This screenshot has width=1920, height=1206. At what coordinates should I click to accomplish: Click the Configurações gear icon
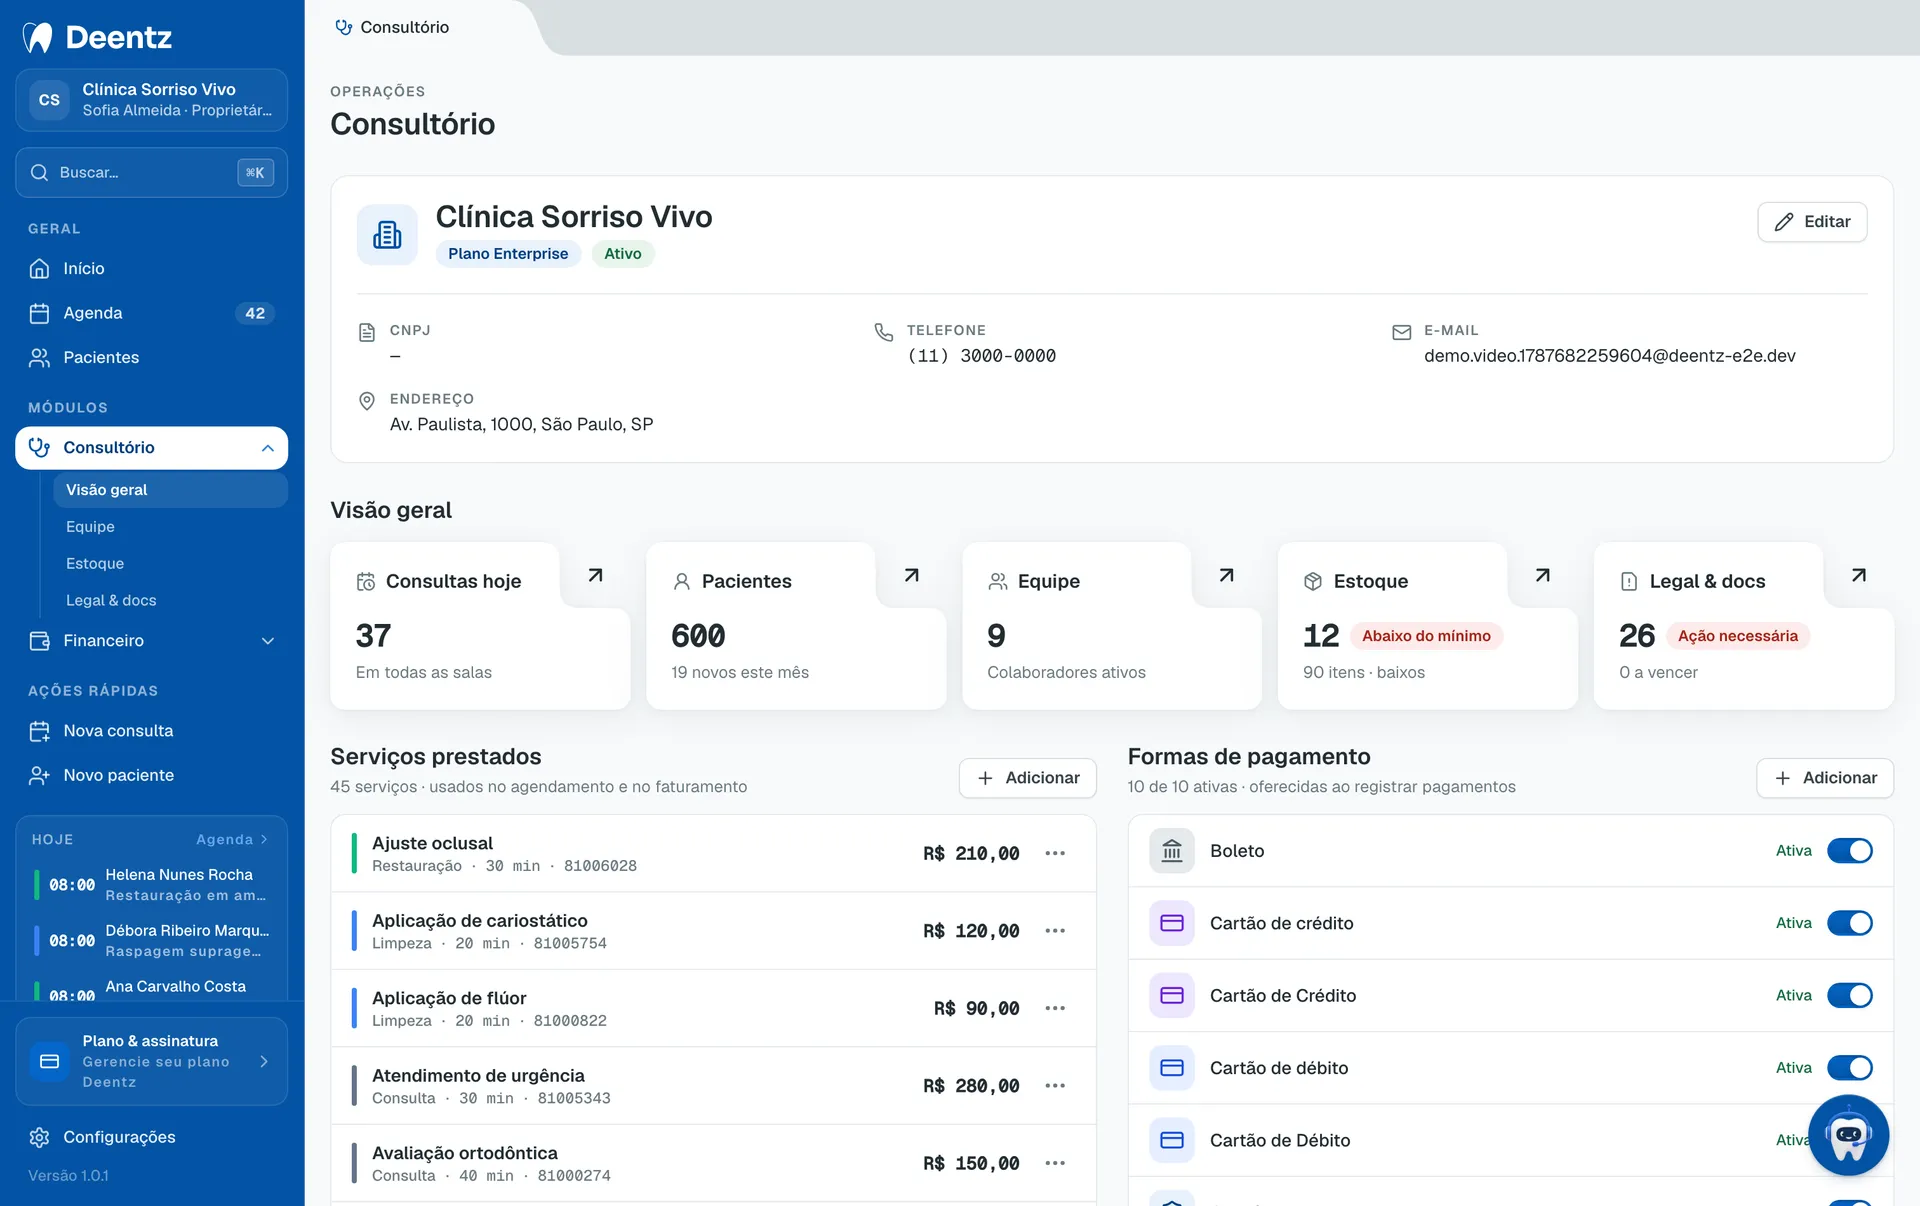coord(39,1137)
